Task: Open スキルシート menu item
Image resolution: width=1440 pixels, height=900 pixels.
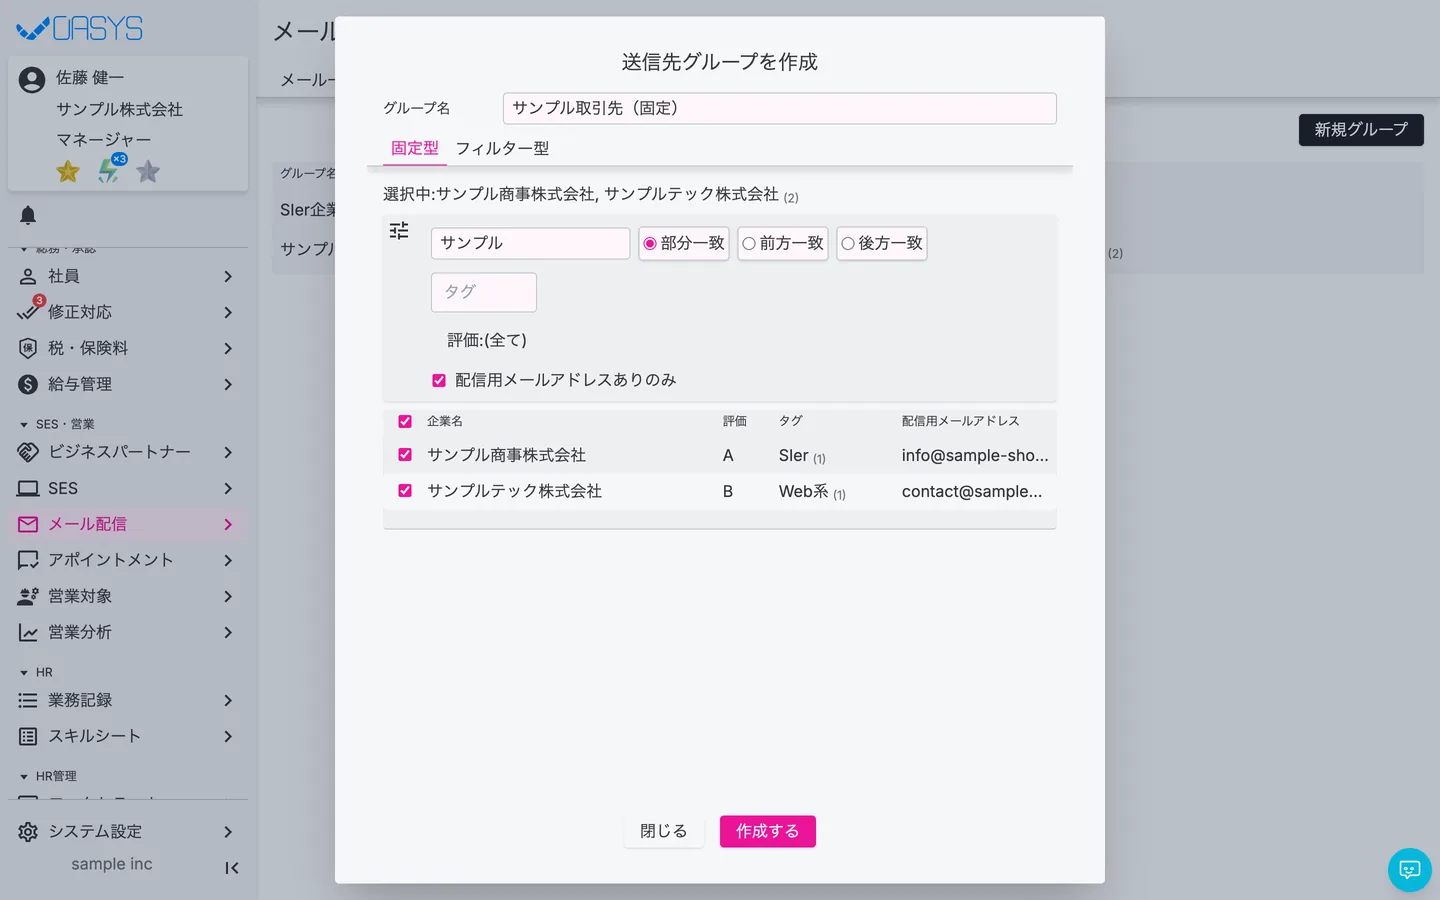Action: pyautogui.click(x=128, y=736)
